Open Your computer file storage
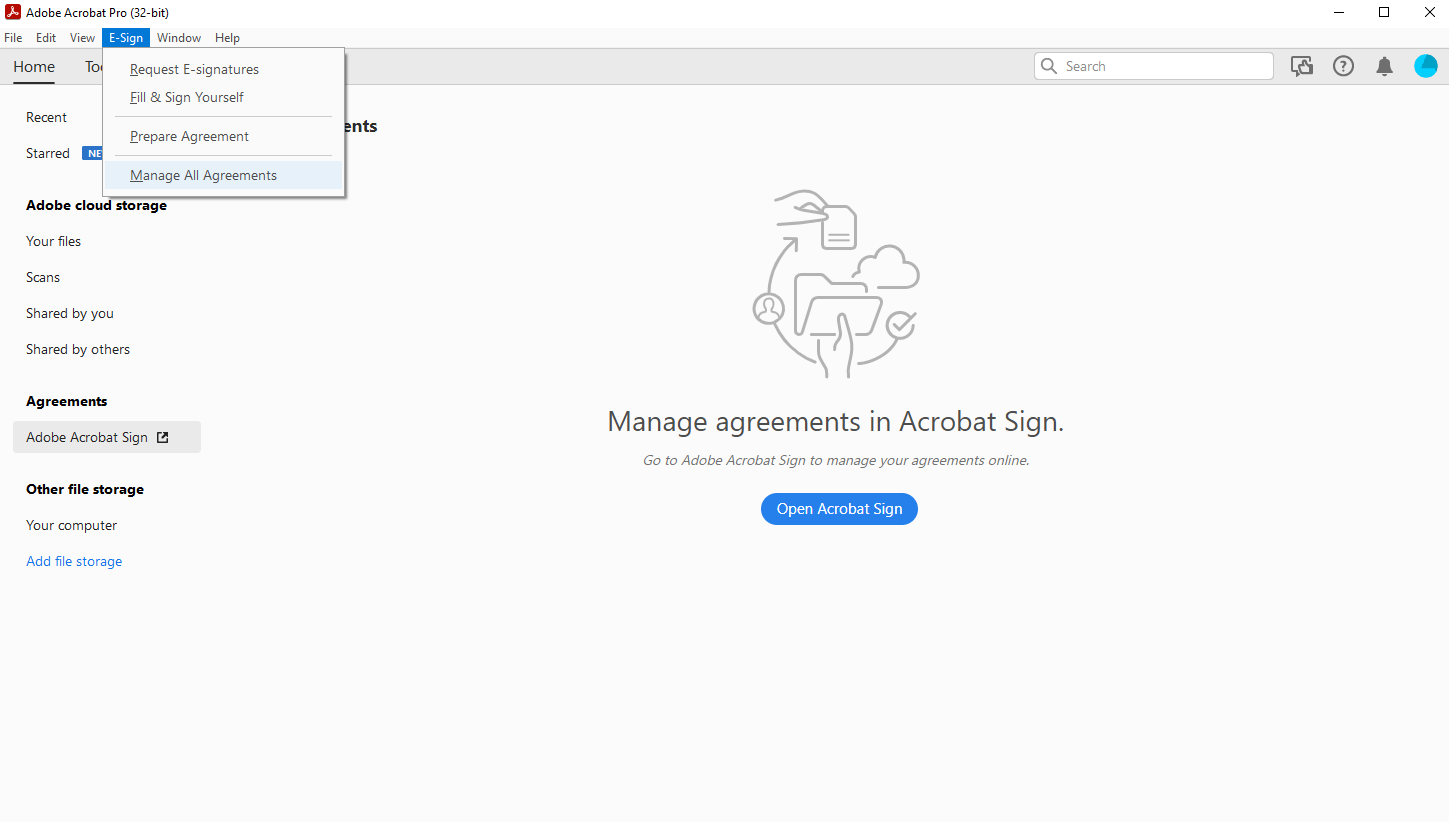The width and height of the screenshot is (1450, 822). click(x=72, y=525)
